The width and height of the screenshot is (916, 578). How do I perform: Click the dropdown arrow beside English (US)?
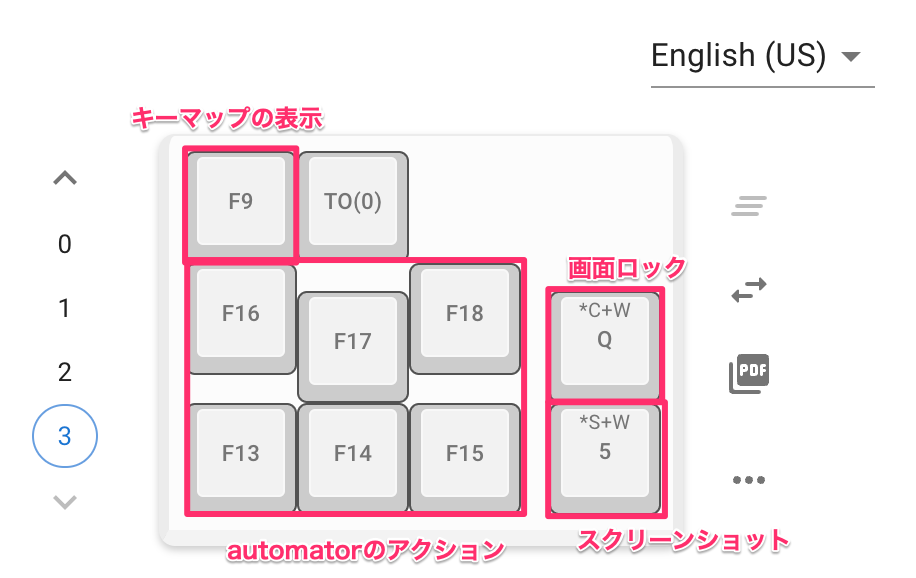click(x=851, y=57)
